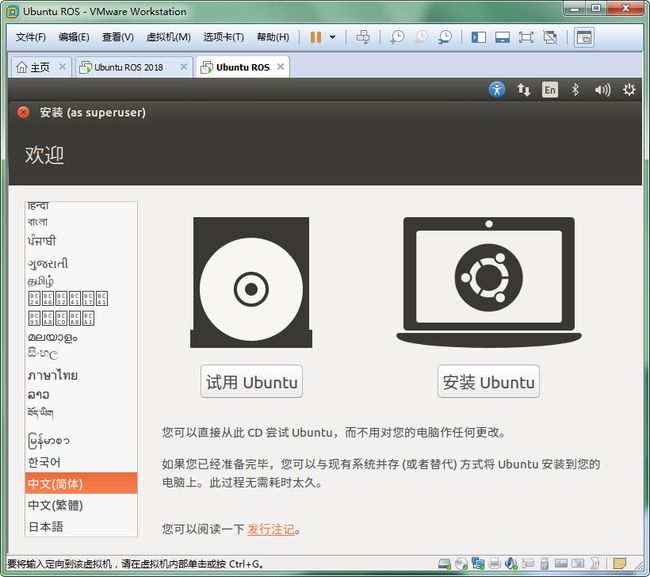Open the Ubuntu network indicator
The height and width of the screenshot is (577, 650).
click(523, 90)
